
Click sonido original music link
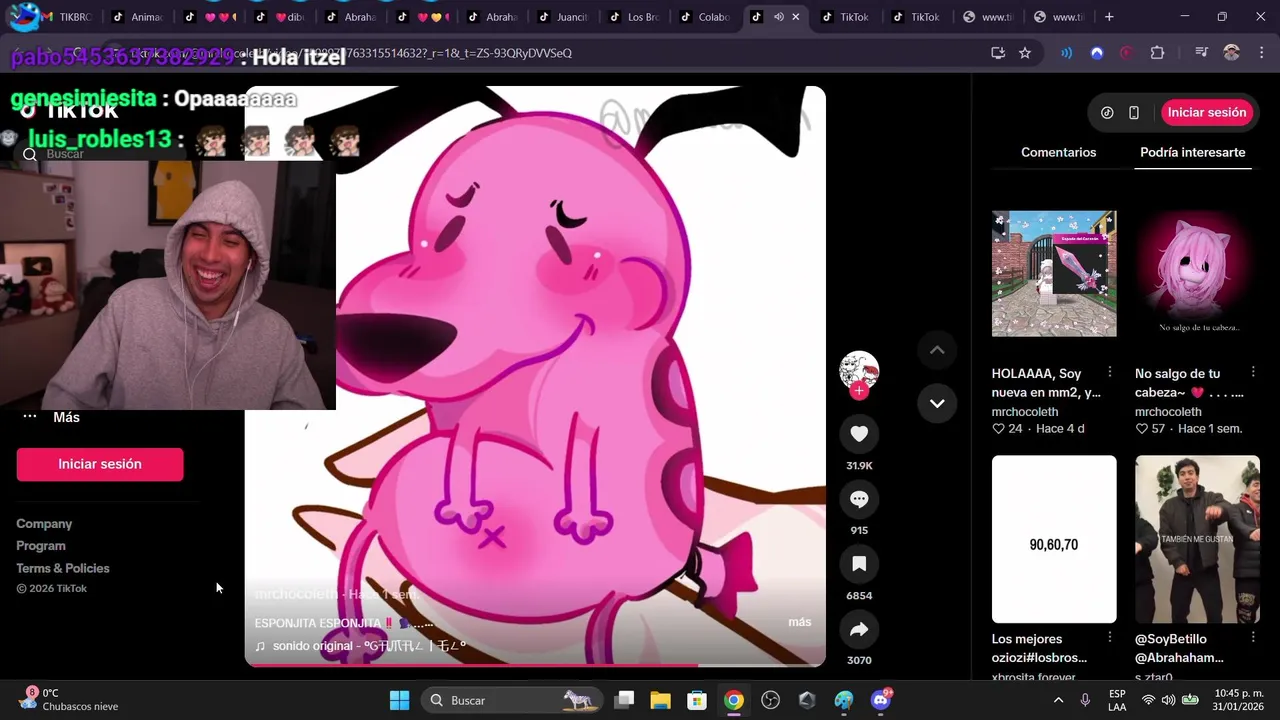369,646
